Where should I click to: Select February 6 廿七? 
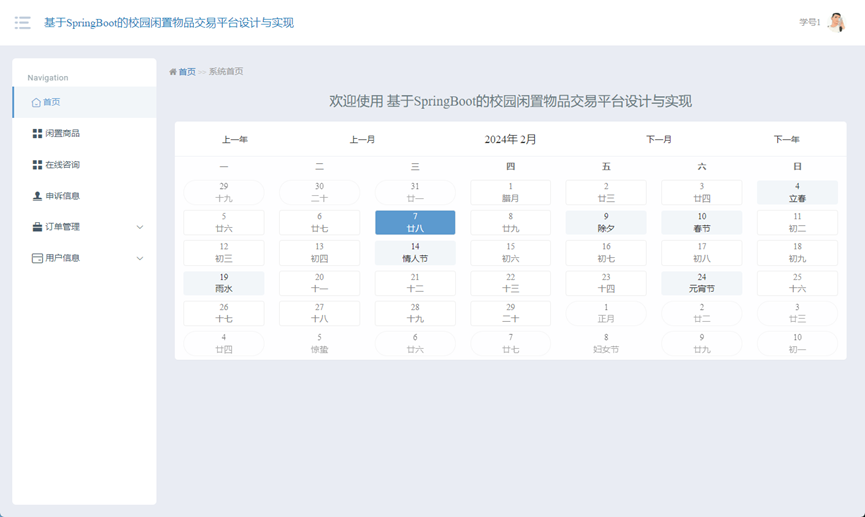319,222
